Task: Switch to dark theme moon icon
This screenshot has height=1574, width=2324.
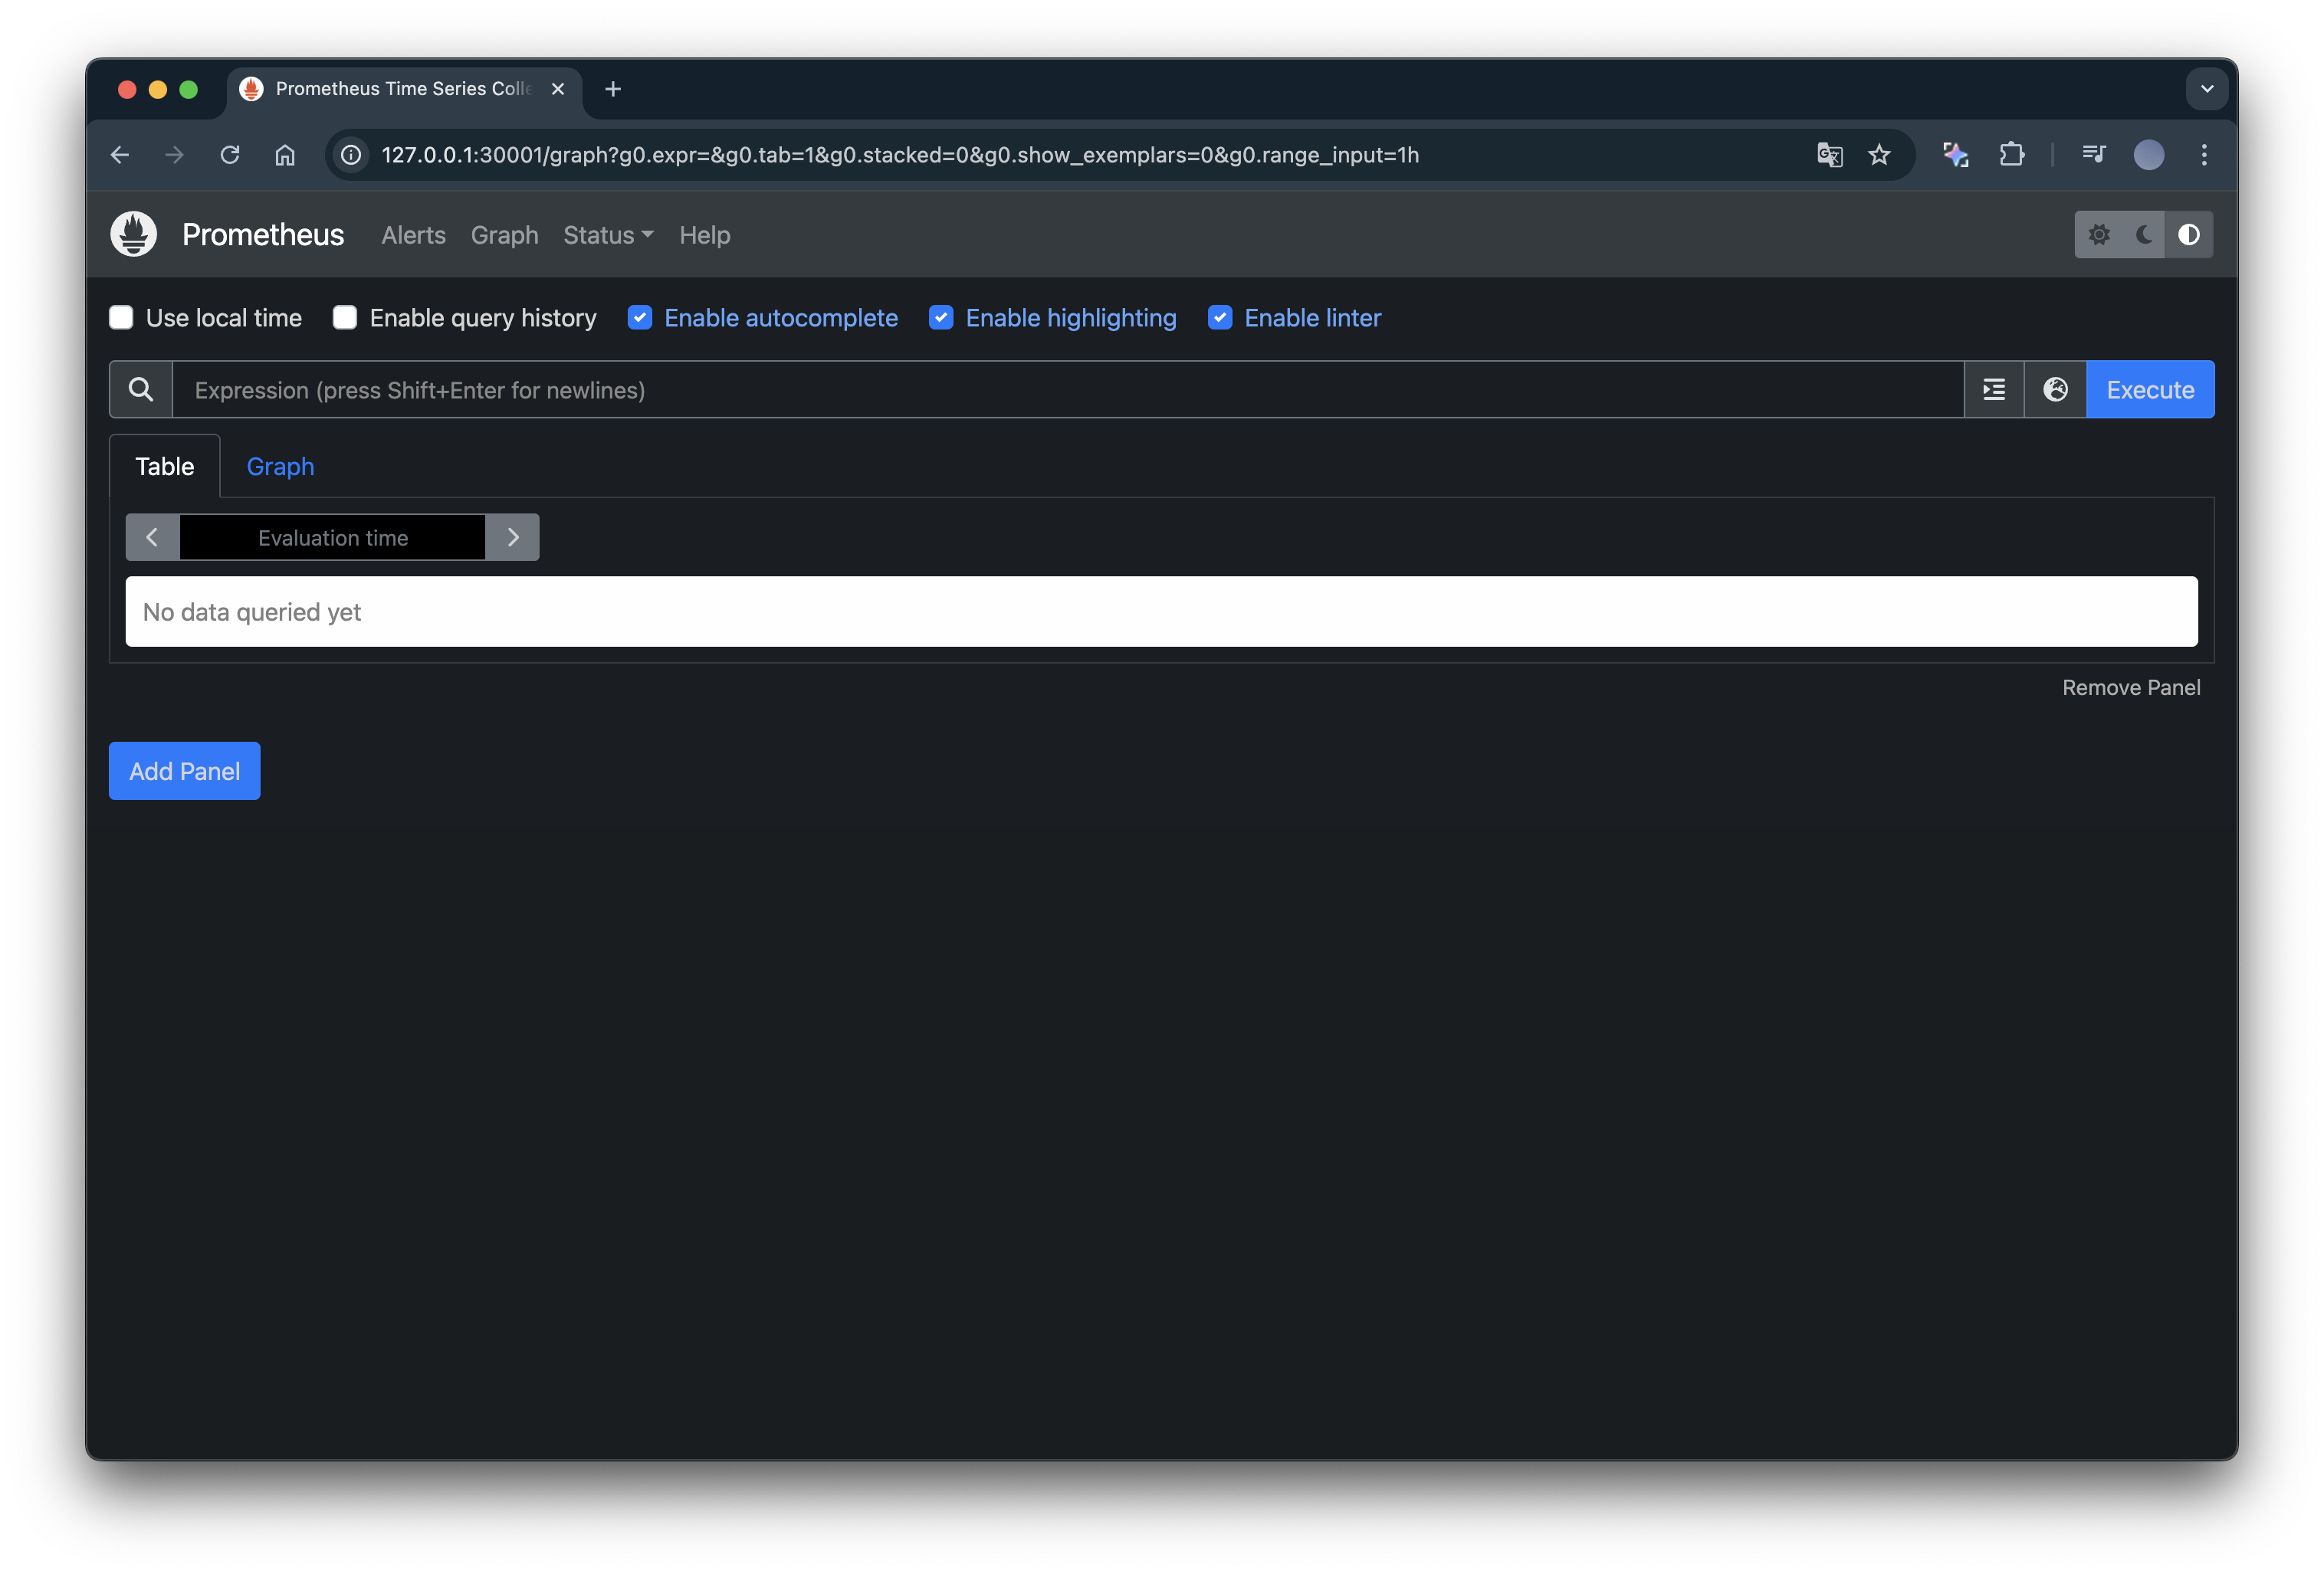Action: pyautogui.click(x=2144, y=235)
